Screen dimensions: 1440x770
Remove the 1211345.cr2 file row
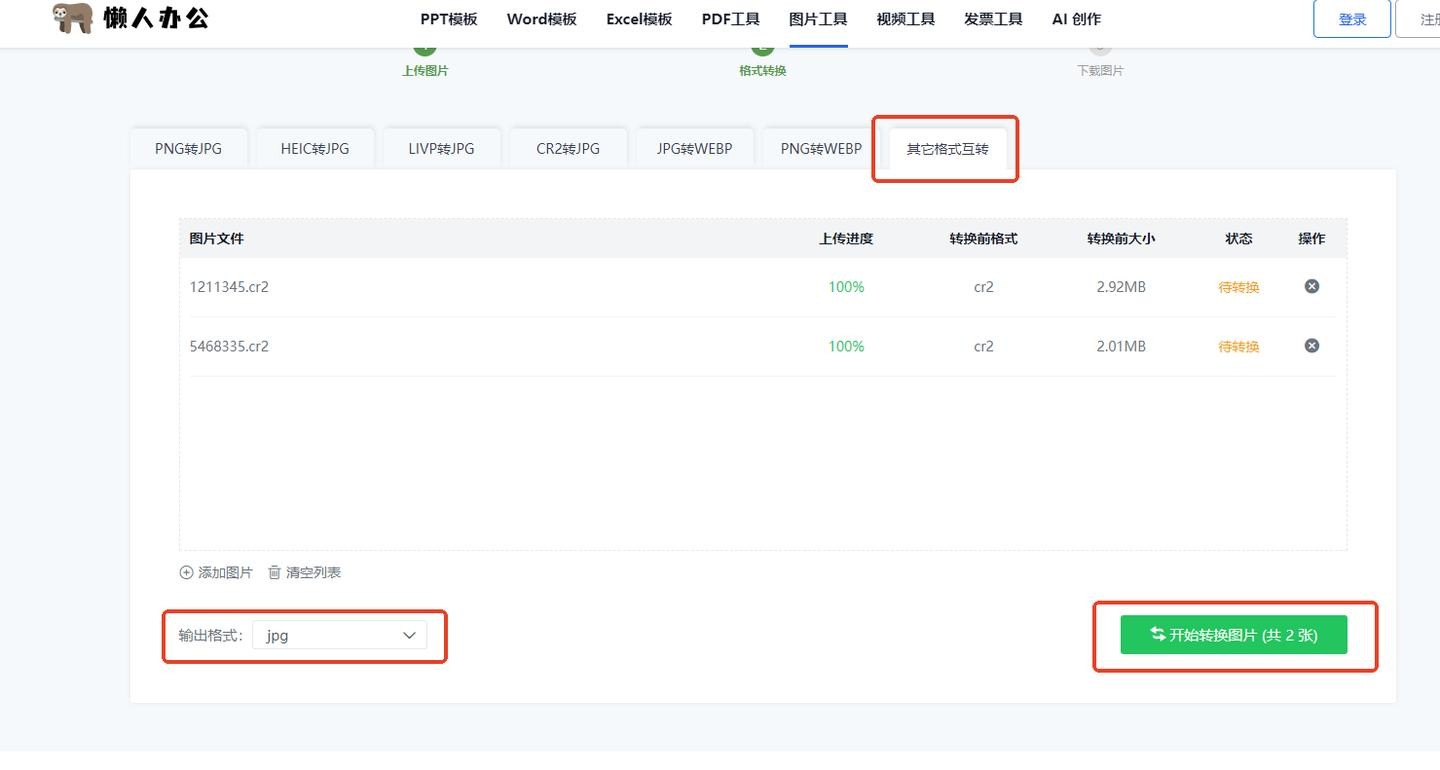[1311, 286]
